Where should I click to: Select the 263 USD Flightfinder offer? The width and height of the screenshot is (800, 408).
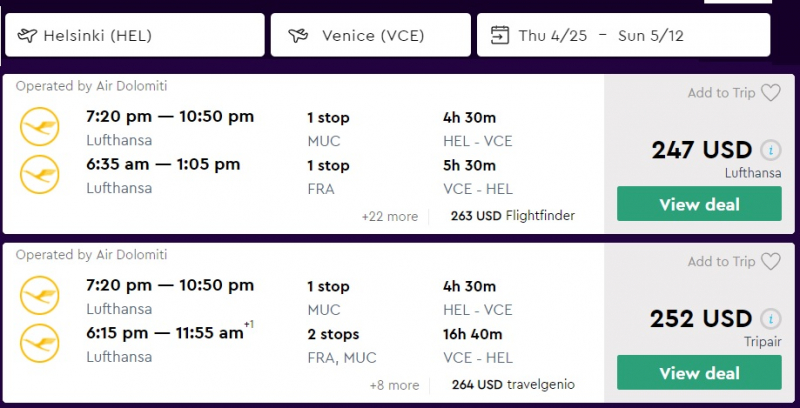pos(513,215)
